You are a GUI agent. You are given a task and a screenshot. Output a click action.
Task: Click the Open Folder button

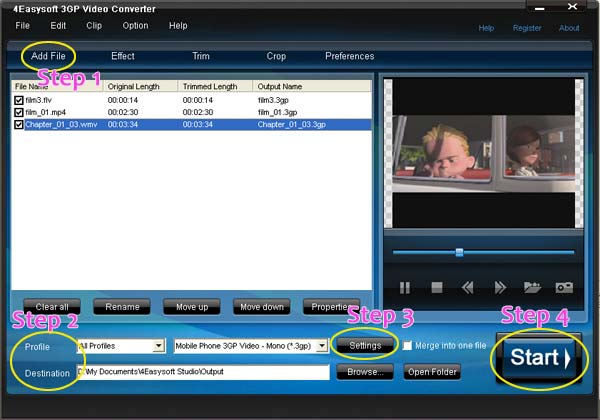432,372
